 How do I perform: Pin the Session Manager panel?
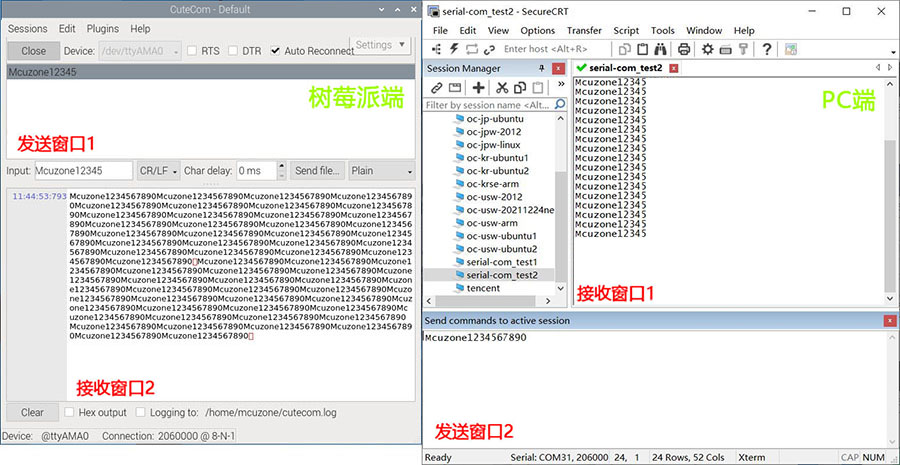[x=541, y=68]
